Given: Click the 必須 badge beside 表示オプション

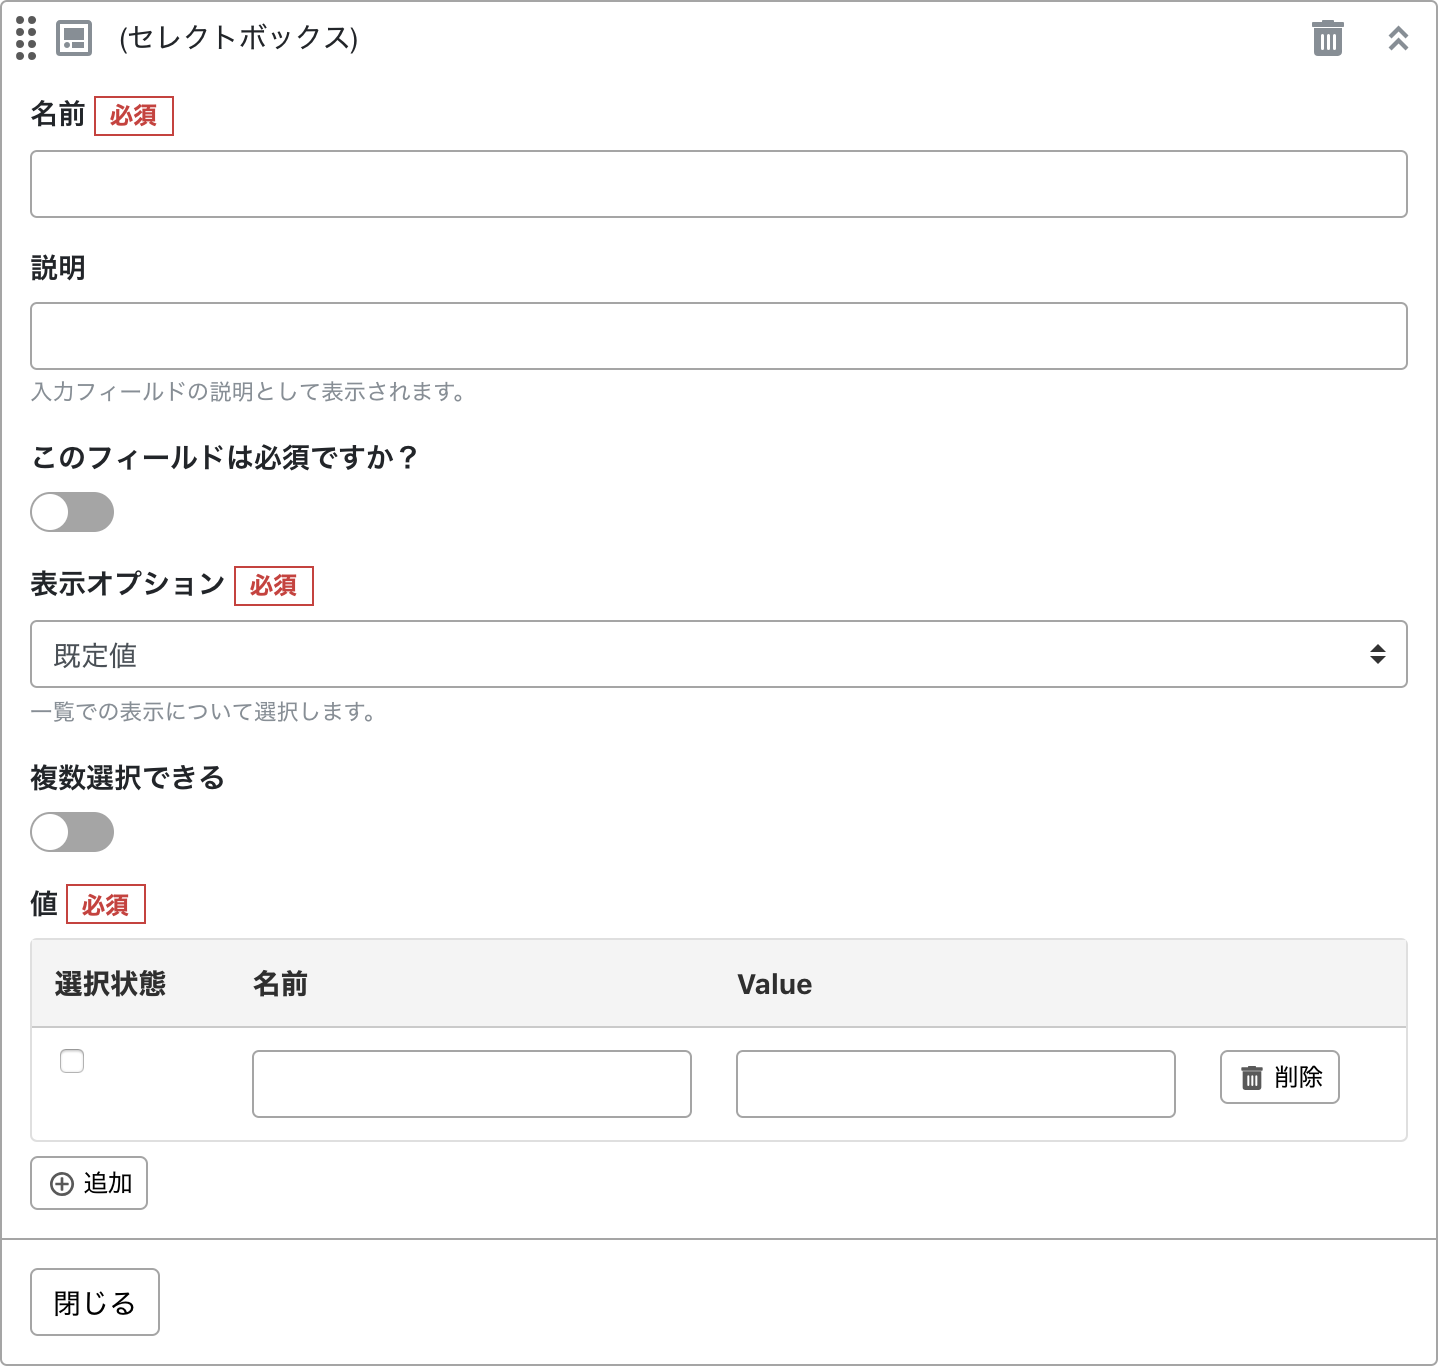Looking at the screenshot, I should [x=273, y=586].
